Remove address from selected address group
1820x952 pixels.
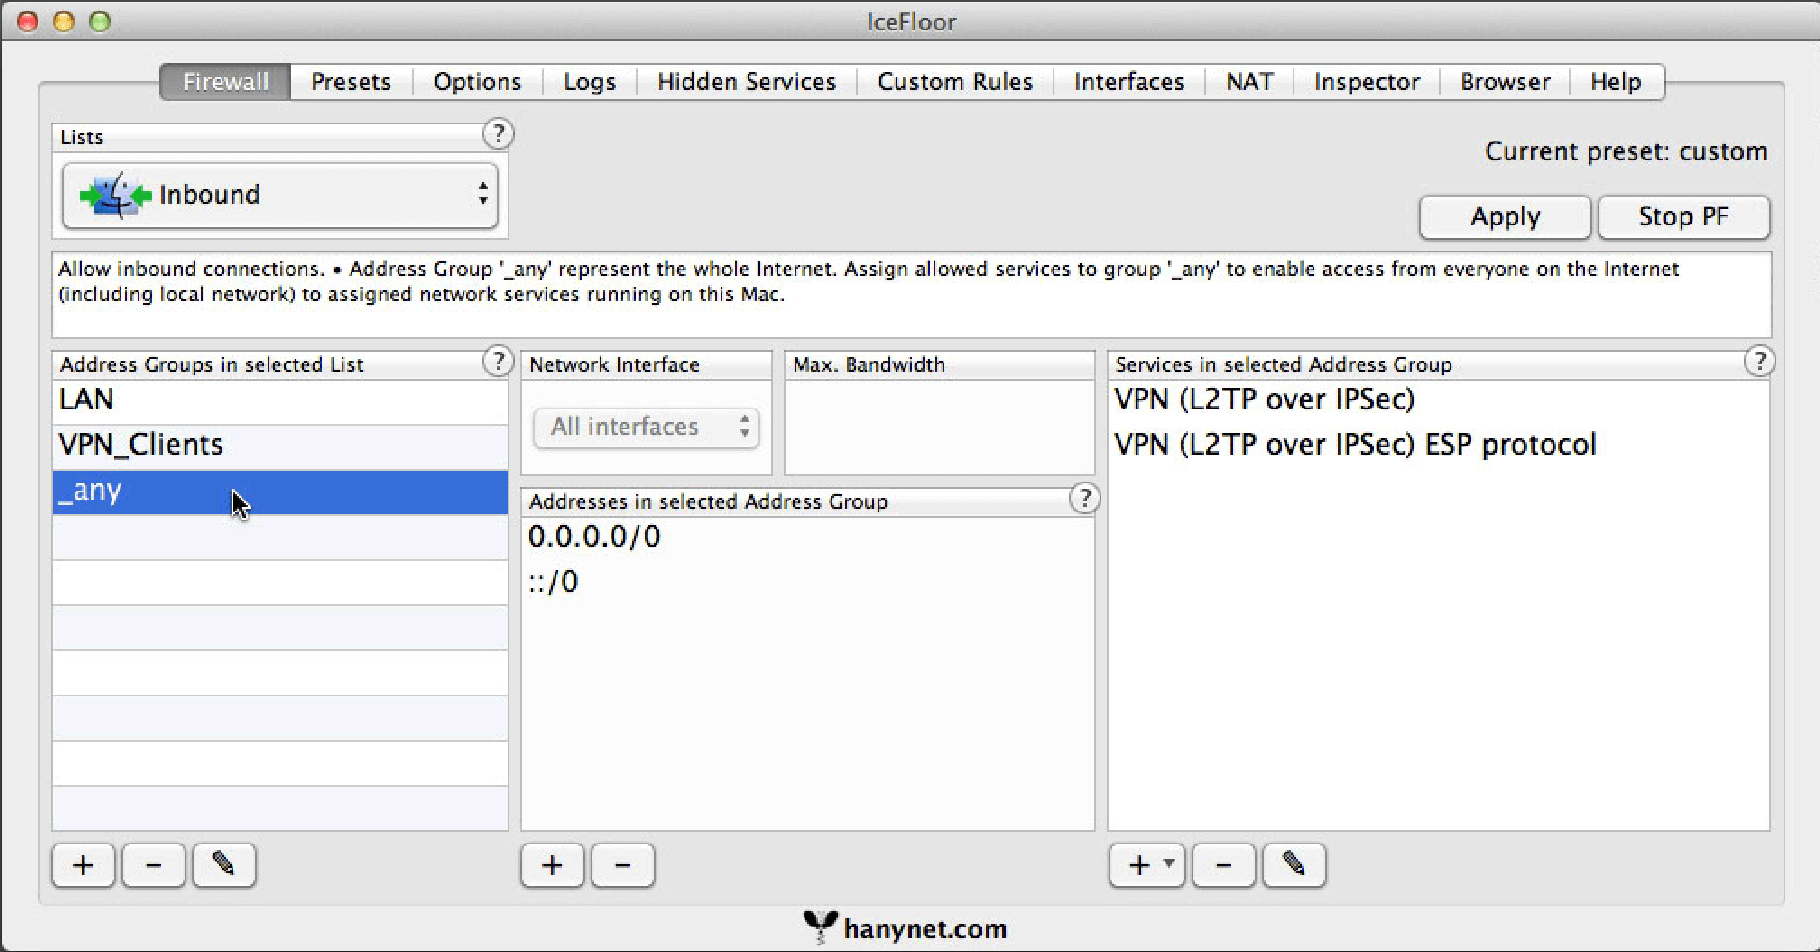(622, 865)
